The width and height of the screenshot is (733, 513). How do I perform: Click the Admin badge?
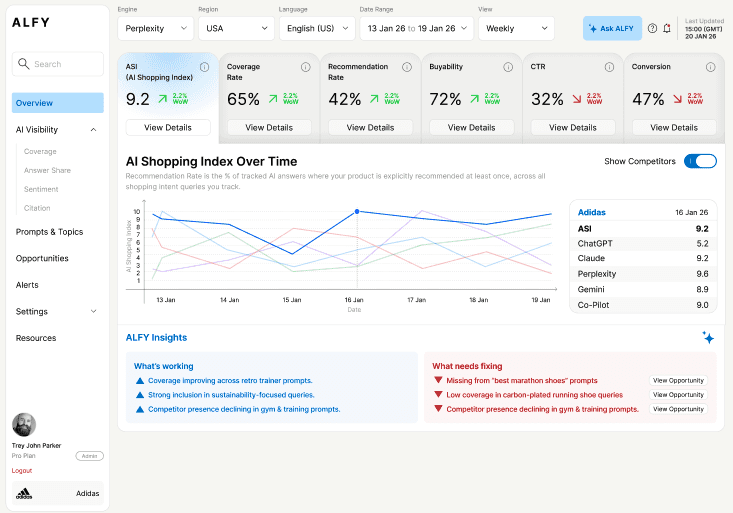click(89, 456)
